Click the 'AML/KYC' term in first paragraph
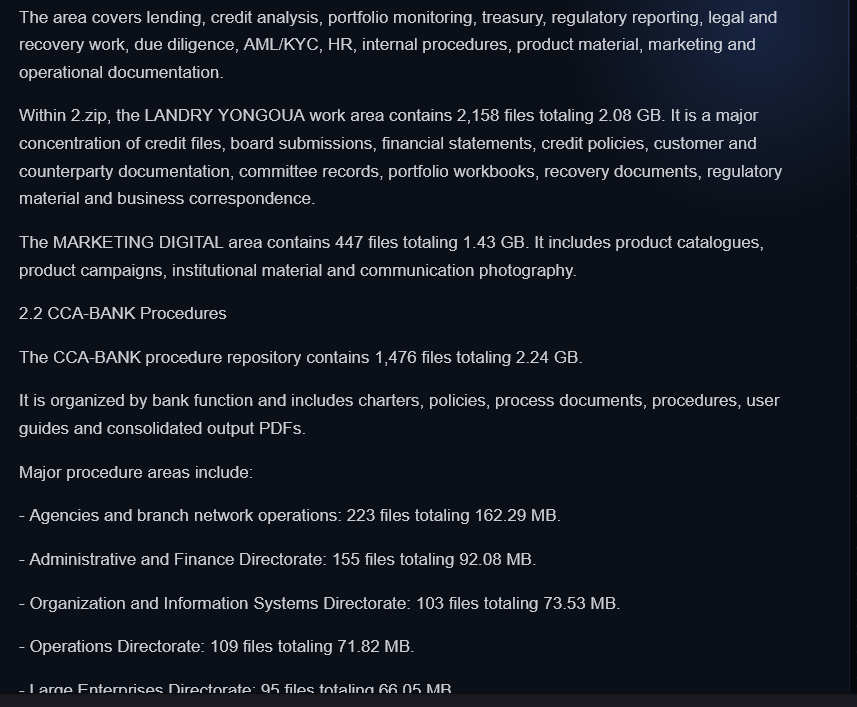The width and height of the screenshot is (857, 707). point(281,45)
